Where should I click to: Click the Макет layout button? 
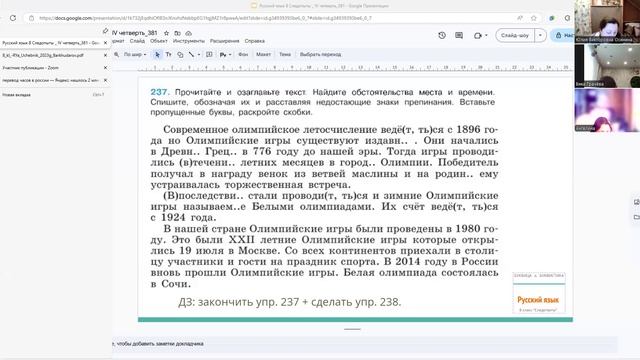263,54
